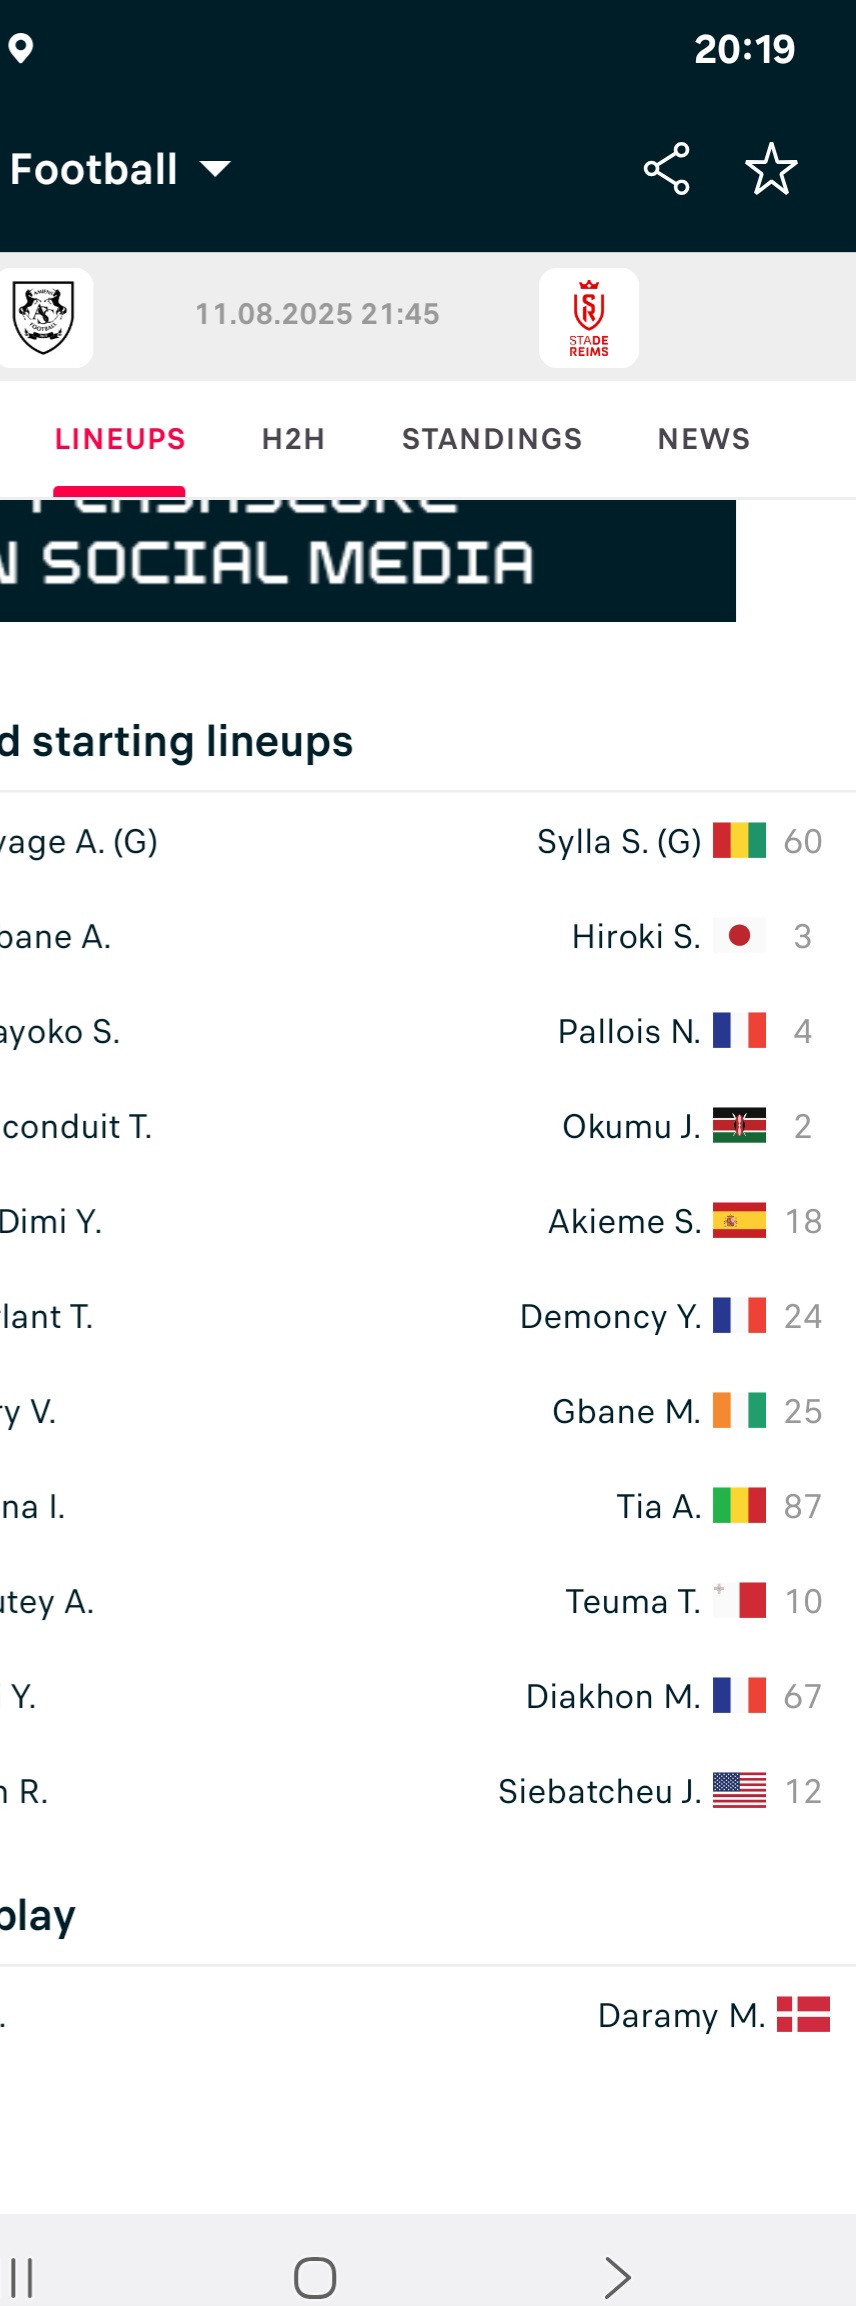The image size is (856, 2306).
Task: Open Siebatcheu J. player page
Action: click(x=599, y=1791)
